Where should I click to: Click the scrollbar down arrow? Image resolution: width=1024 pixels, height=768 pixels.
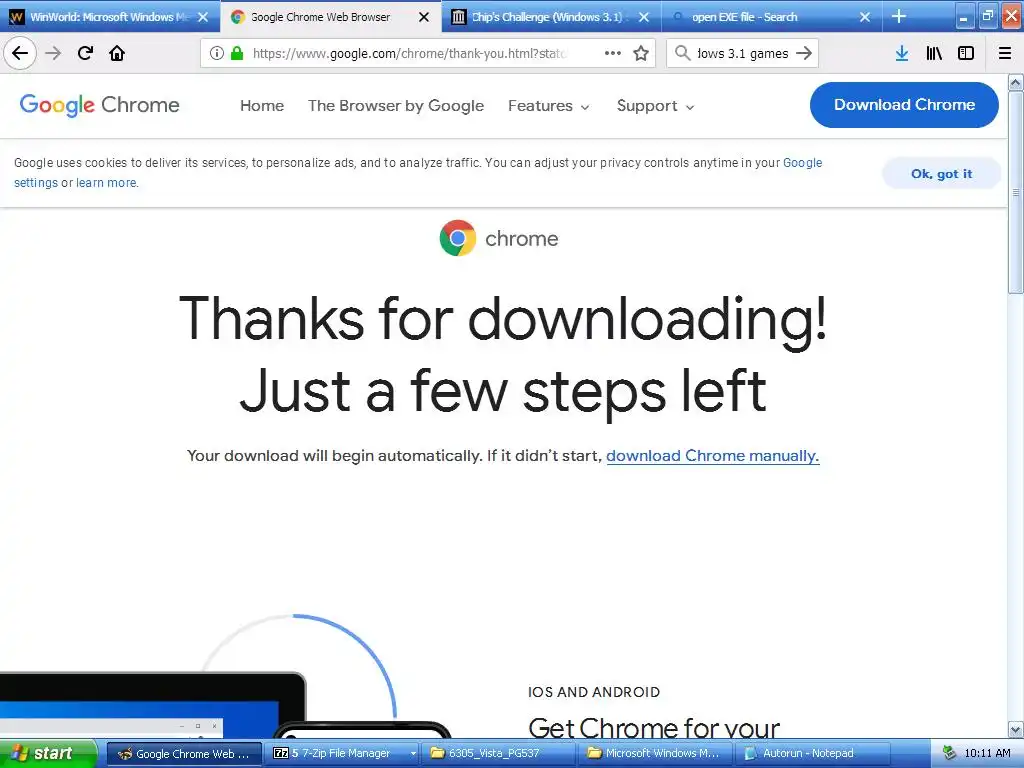coord(1016,729)
